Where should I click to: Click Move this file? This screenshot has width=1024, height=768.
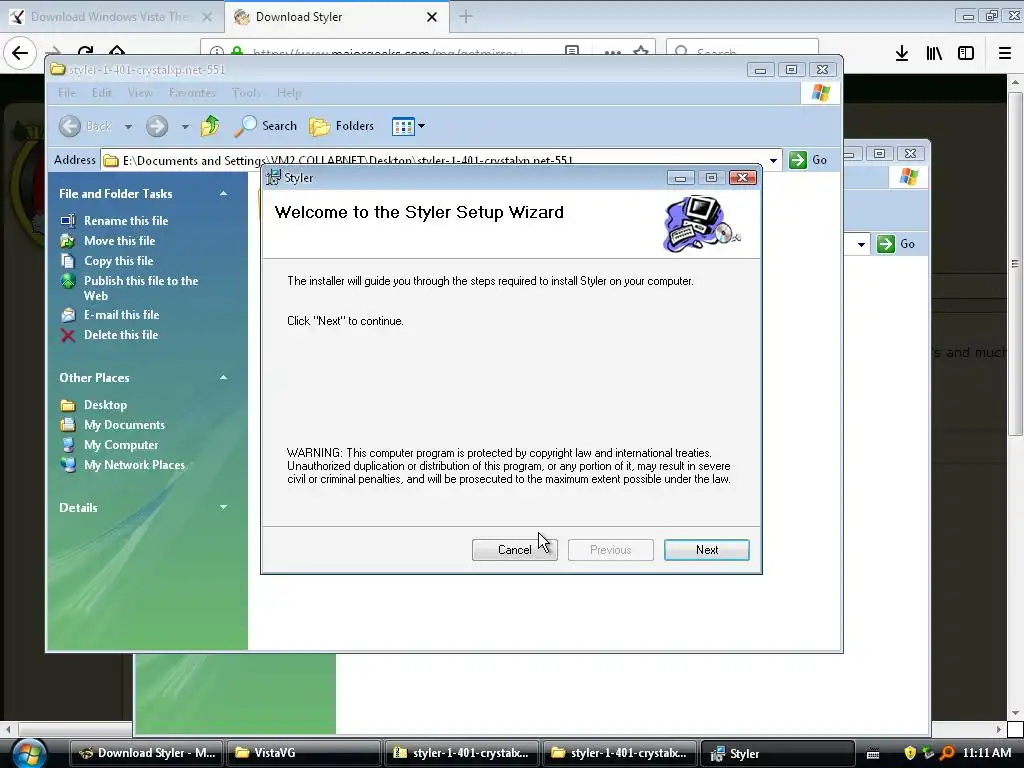pyautogui.click(x=120, y=241)
